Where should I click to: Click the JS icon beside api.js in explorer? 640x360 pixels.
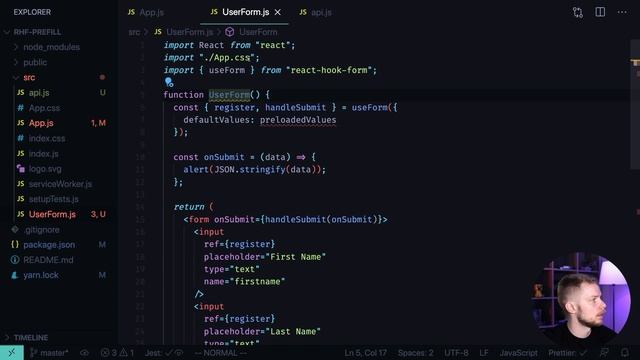tap(20, 93)
